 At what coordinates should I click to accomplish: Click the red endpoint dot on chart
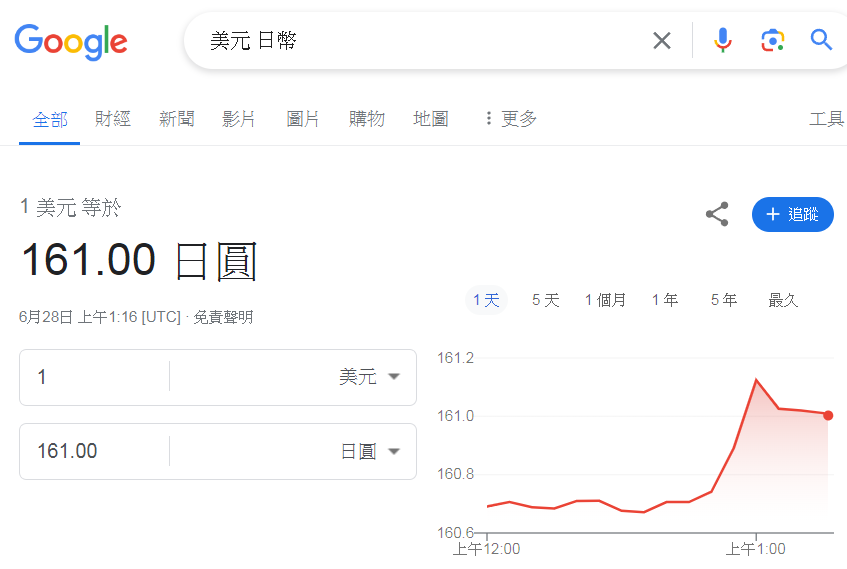tap(828, 415)
